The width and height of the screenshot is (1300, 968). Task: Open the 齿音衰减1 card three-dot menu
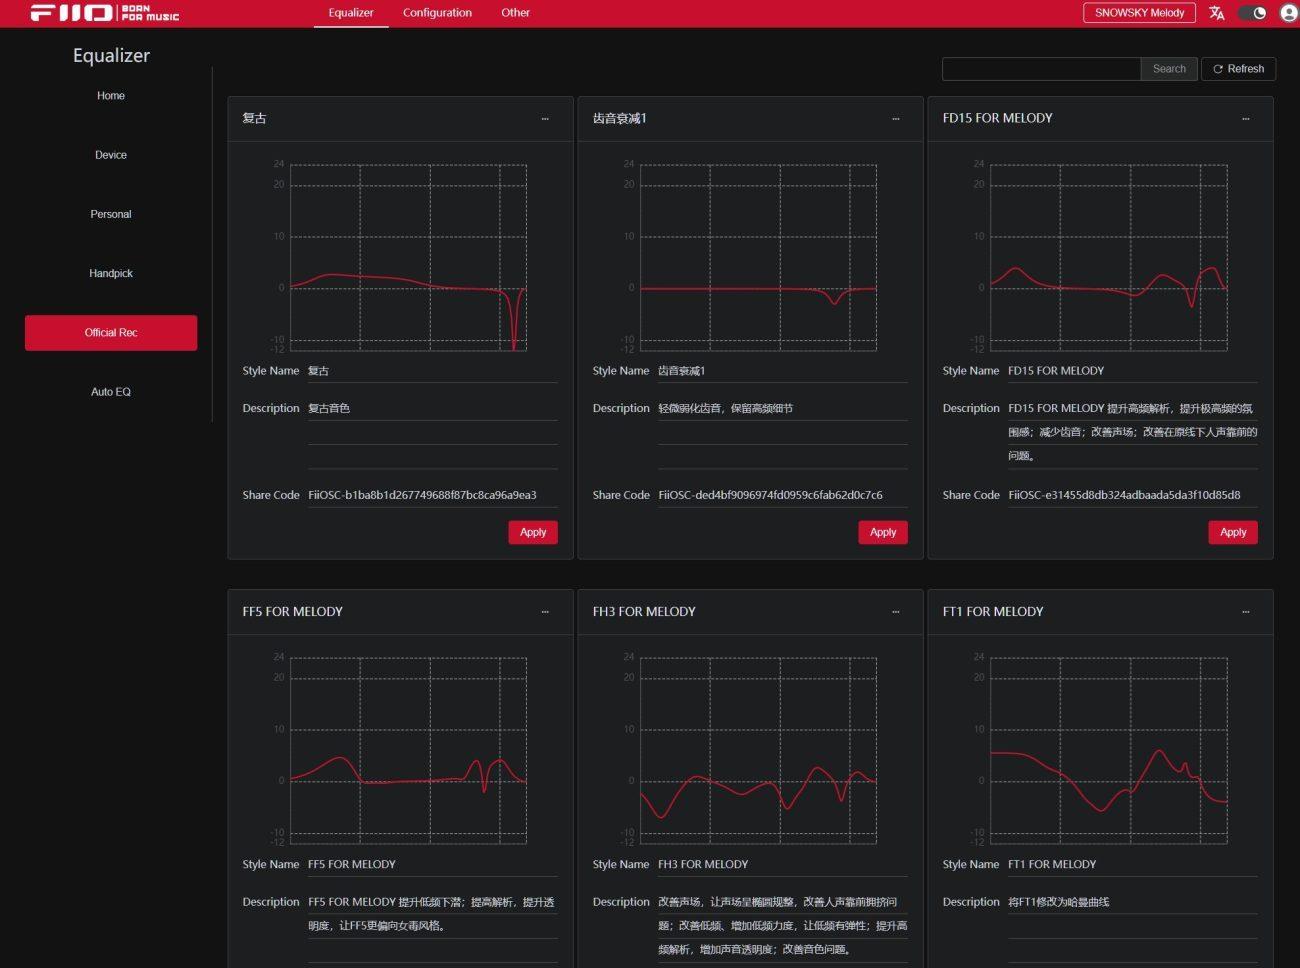pos(895,119)
